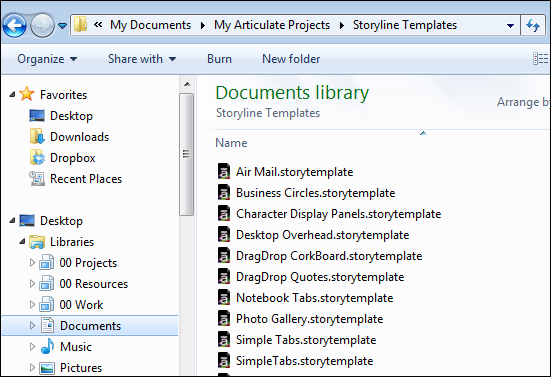Open the recent pages dropdown arrow

coord(63,26)
